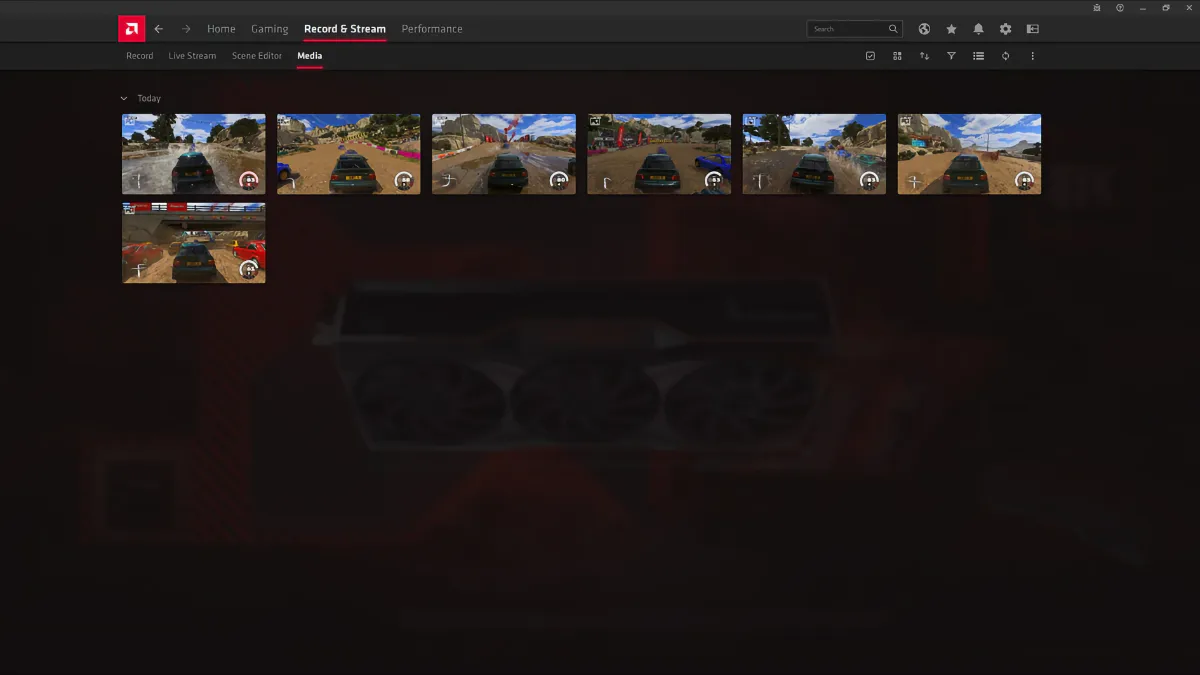This screenshot has width=1200, height=675.
Task: Open the three-dot more options menu
Action: [1032, 56]
